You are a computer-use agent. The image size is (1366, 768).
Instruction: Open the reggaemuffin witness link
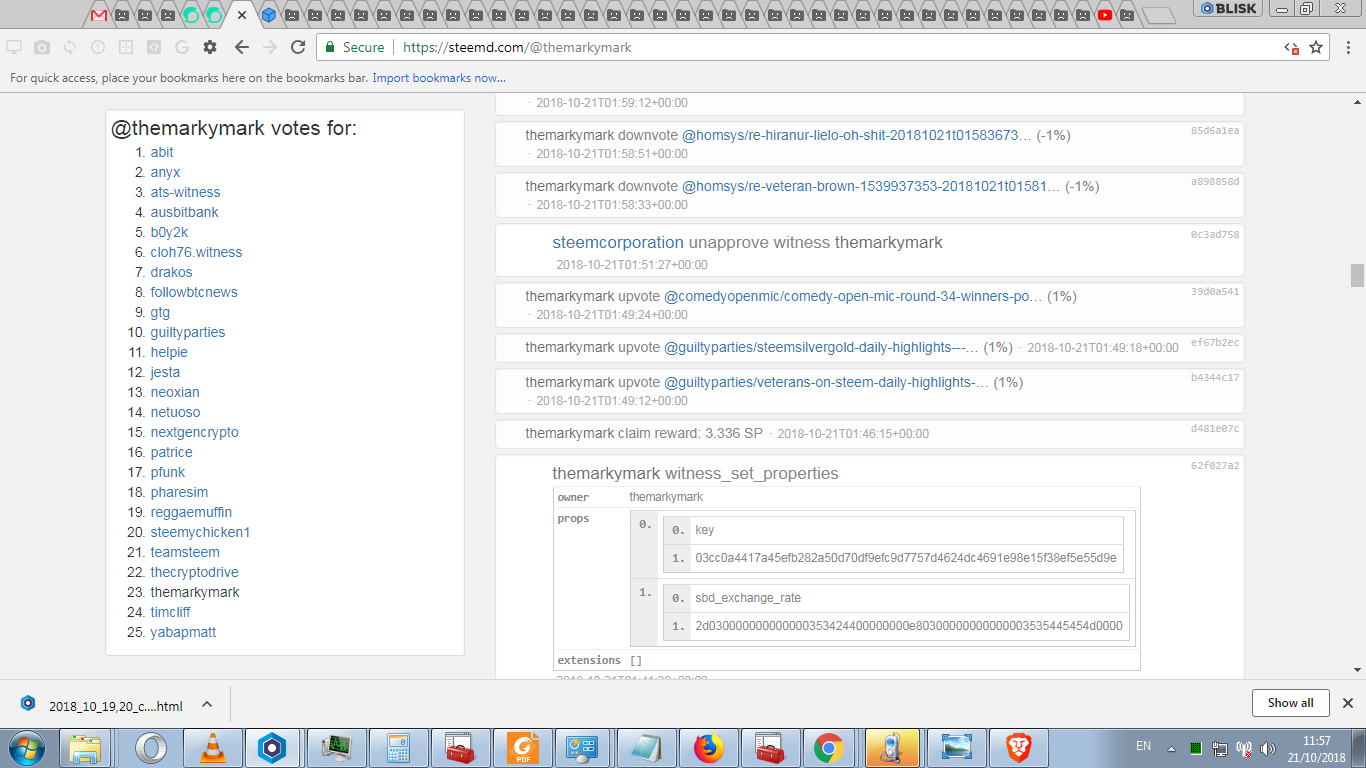(x=191, y=512)
